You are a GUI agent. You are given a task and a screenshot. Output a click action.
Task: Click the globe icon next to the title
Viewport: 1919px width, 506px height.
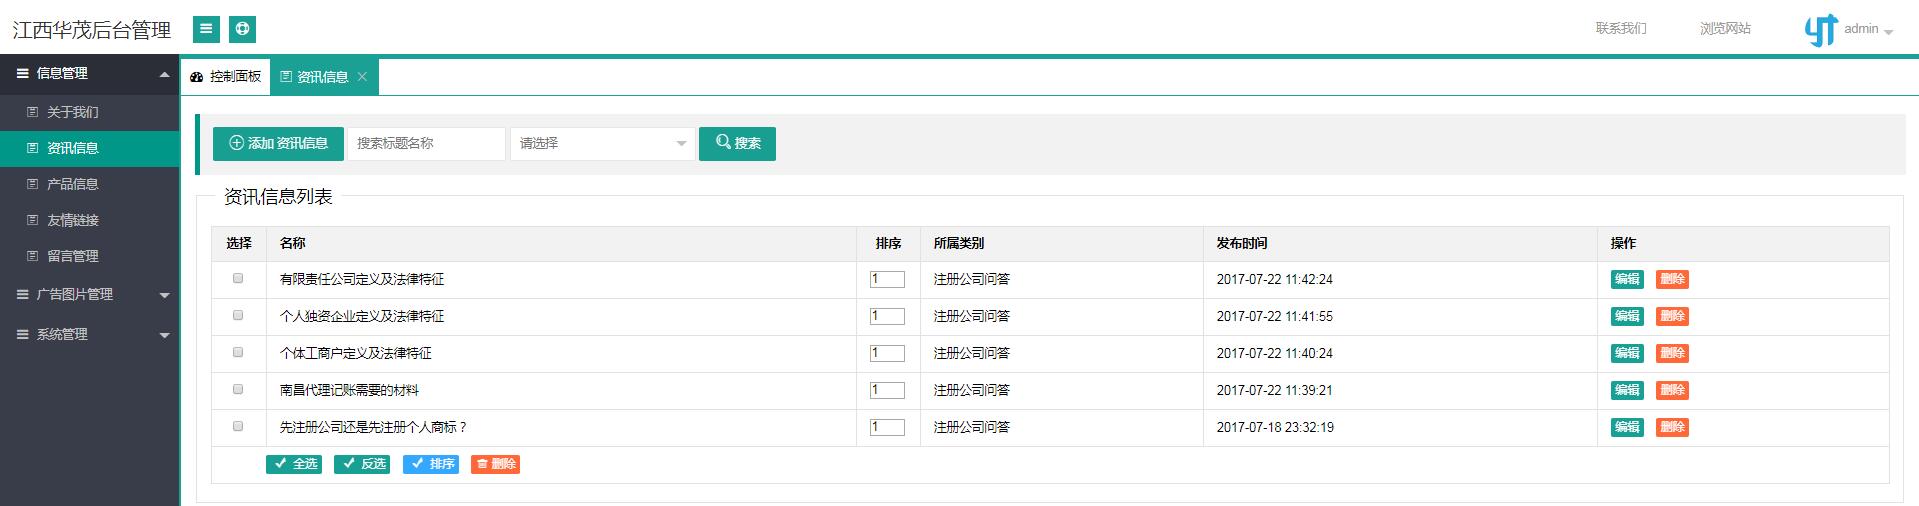(242, 29)
